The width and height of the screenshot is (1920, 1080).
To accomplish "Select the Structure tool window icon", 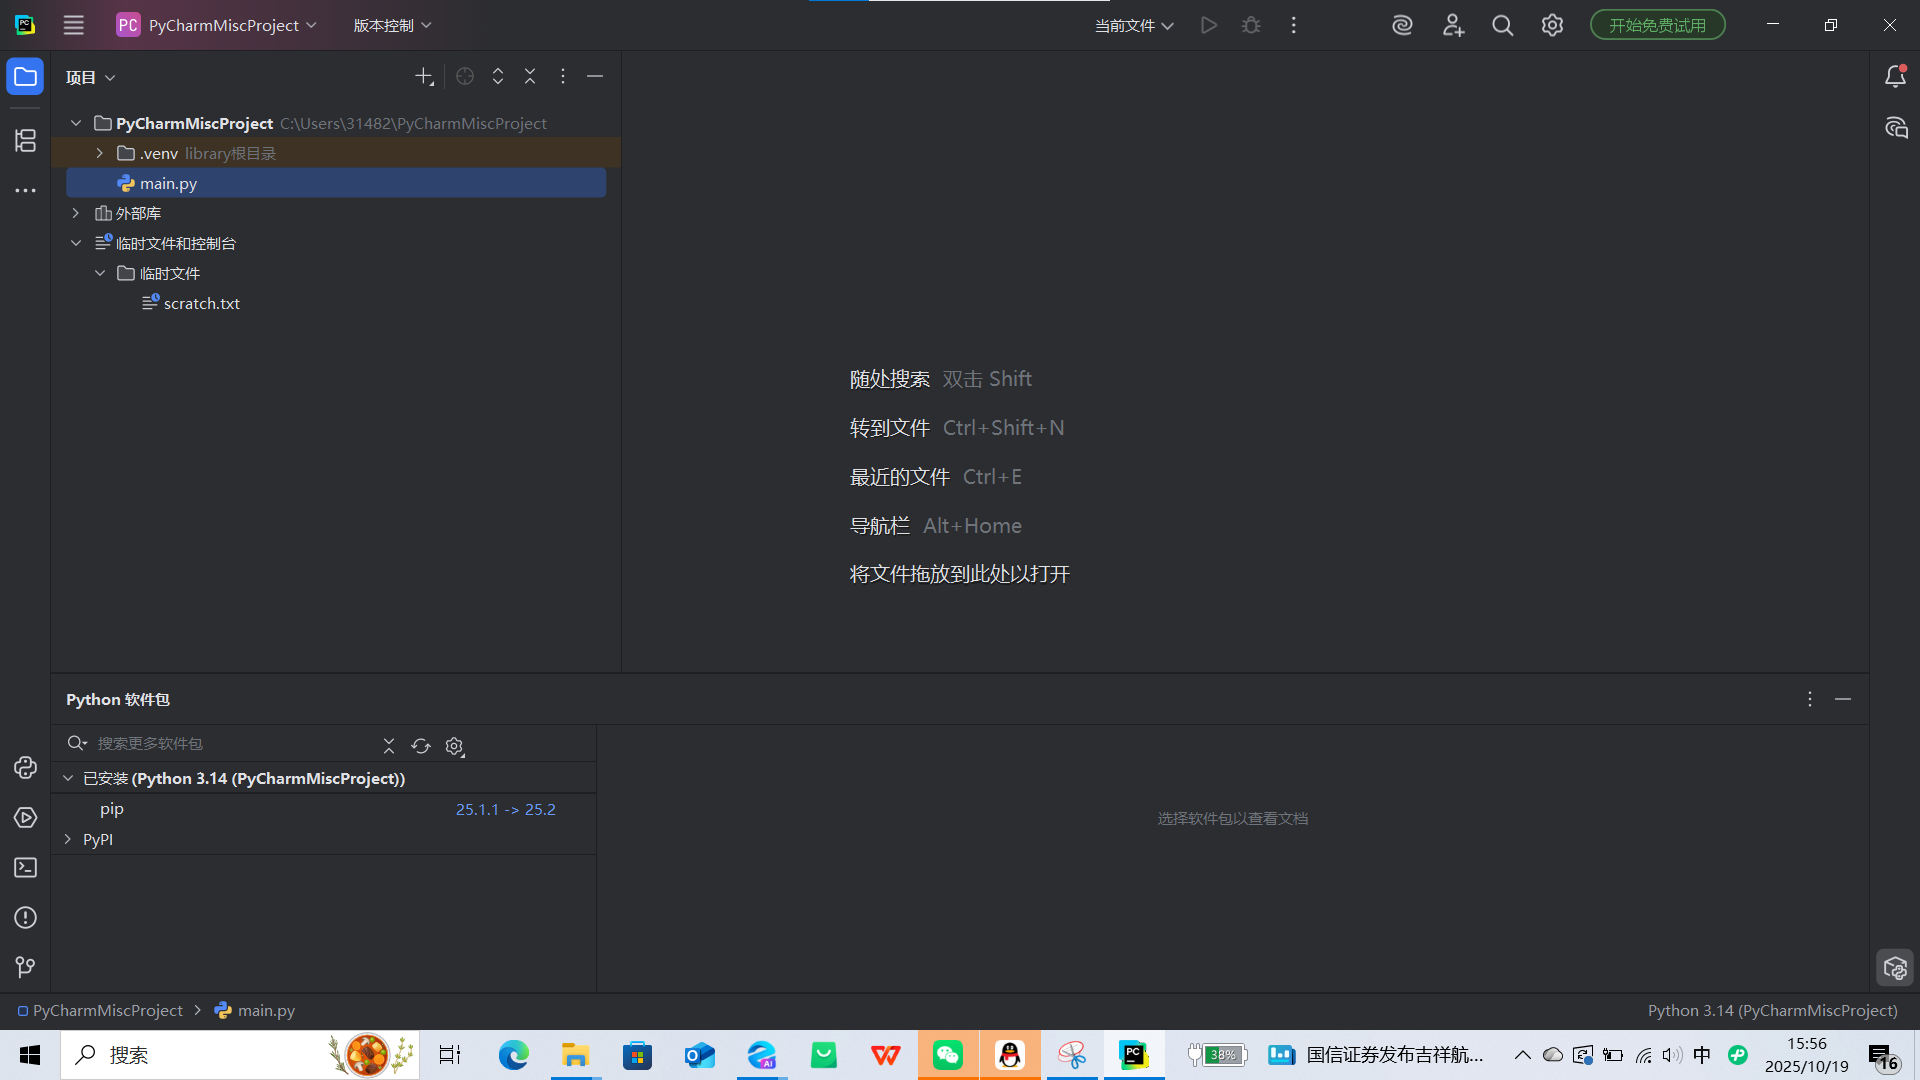I will click(x=25, y=140).
